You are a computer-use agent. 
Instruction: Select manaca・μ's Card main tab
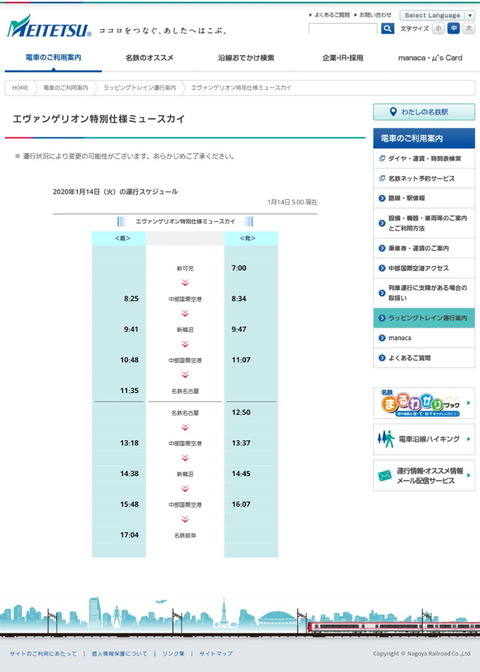(430, 58)
